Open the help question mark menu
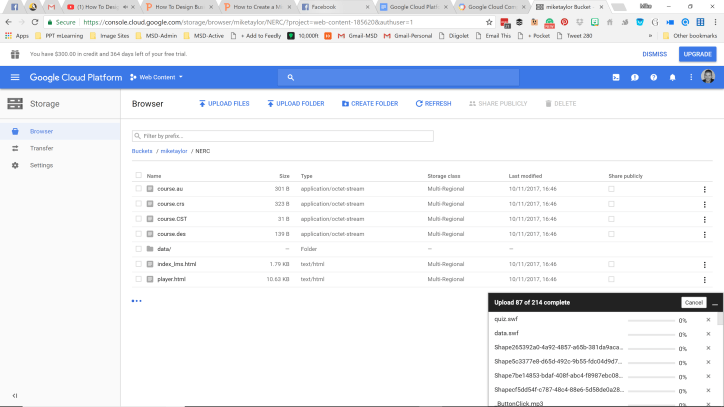The width and height of the screenshot is (724, 407). coord(654,77)
